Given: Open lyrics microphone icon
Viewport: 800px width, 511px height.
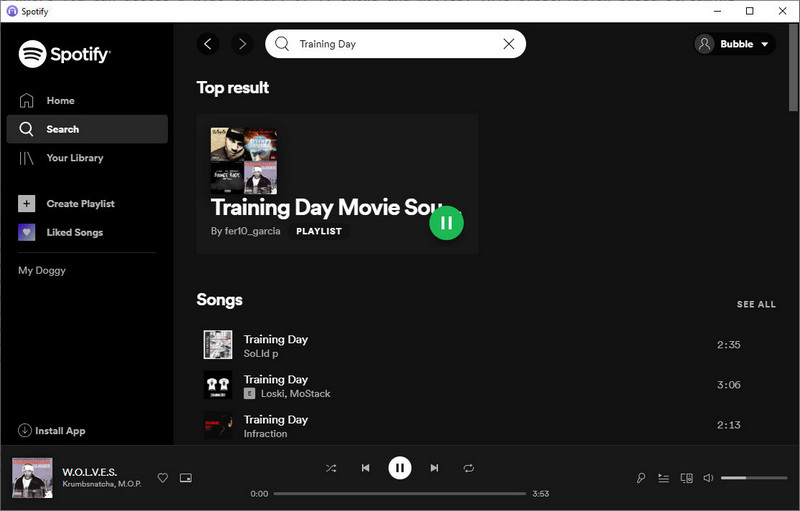Looking at the screenshot, I should pyautogui.click(x=641, y=478).
